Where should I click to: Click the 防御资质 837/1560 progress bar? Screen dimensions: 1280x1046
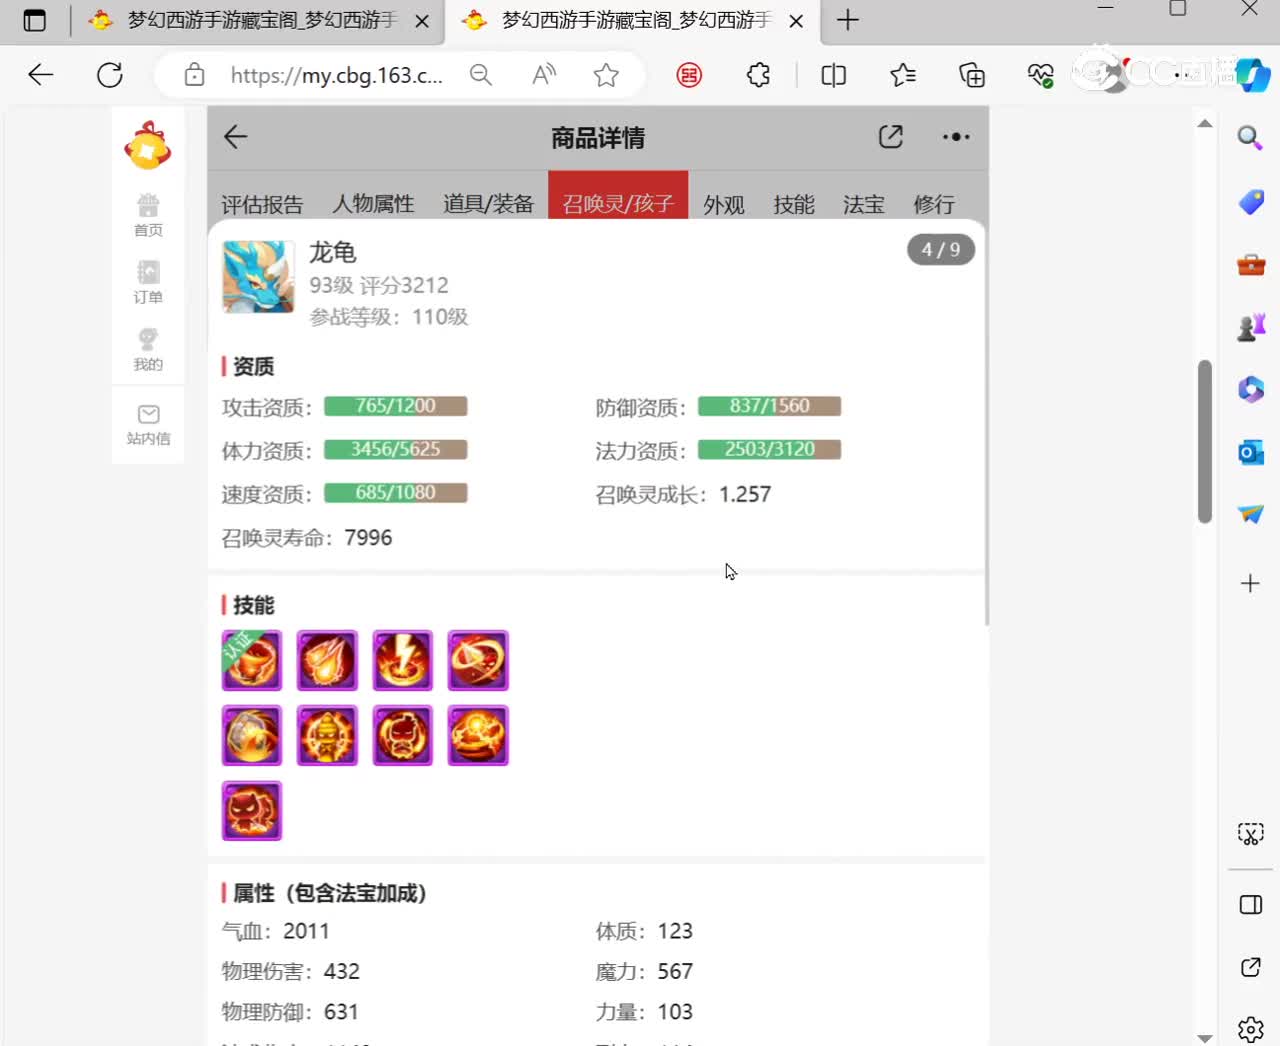pos(769,406)
